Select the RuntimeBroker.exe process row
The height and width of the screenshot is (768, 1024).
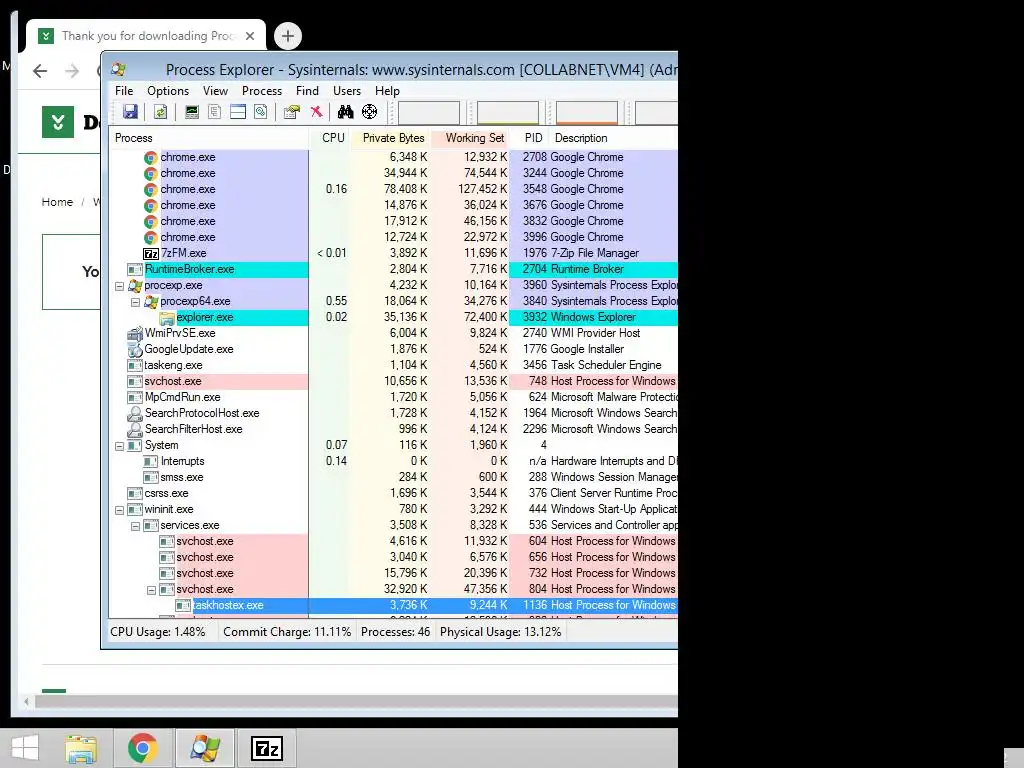click(394, 269)
